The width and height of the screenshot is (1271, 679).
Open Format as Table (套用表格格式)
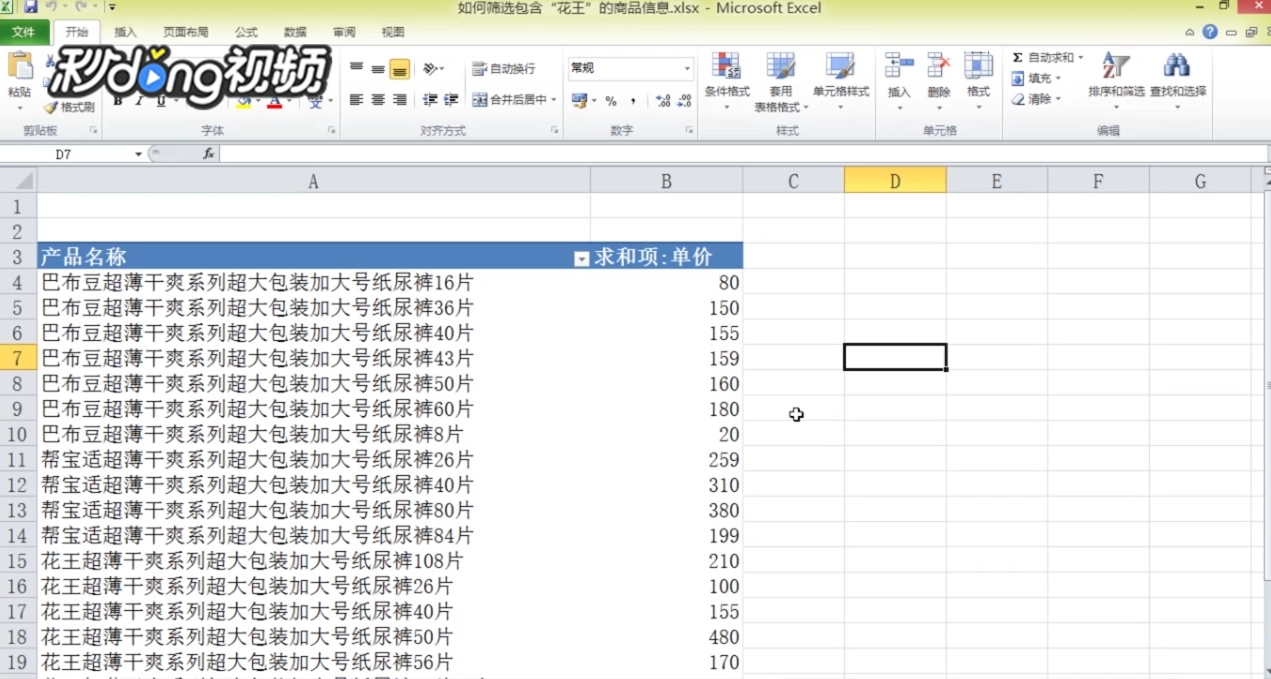pyautogui.click(x=781, y=81)
